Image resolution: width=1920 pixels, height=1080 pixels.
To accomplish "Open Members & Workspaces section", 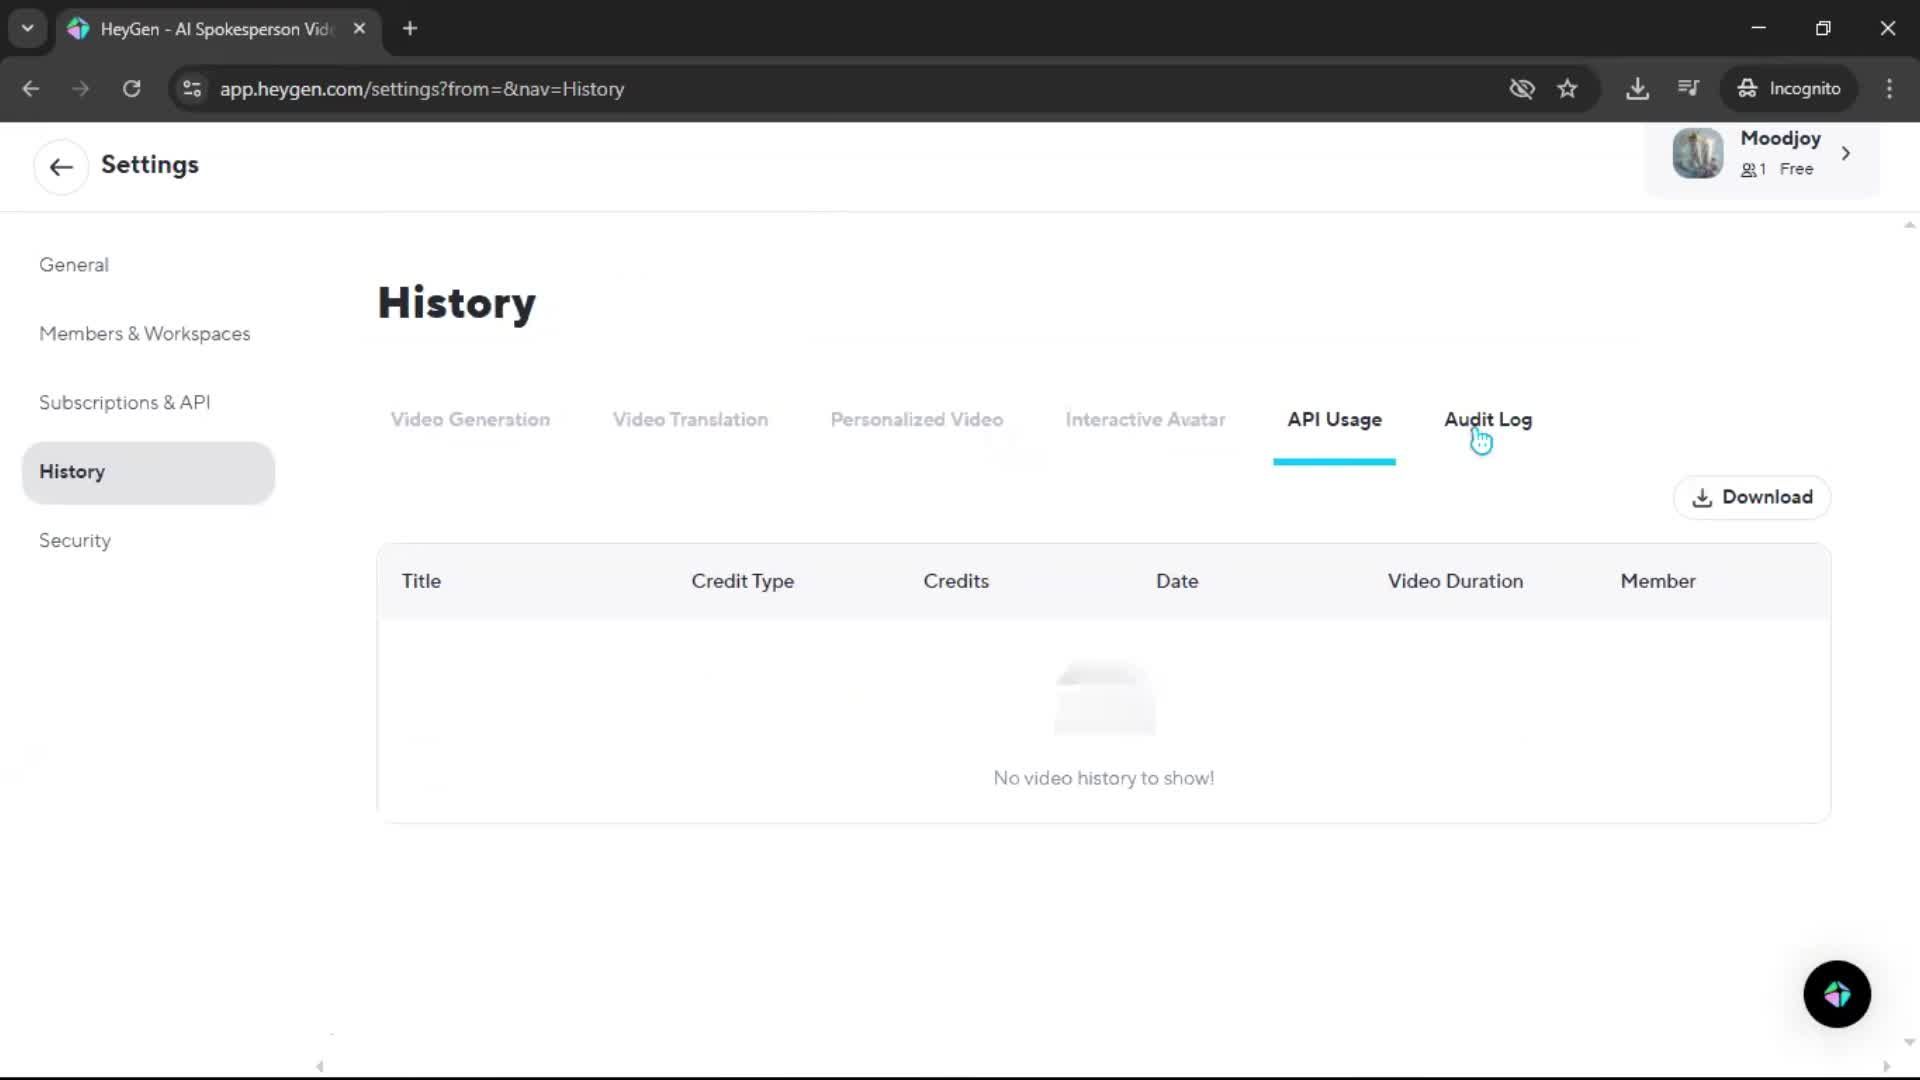I will pos(144,334).
